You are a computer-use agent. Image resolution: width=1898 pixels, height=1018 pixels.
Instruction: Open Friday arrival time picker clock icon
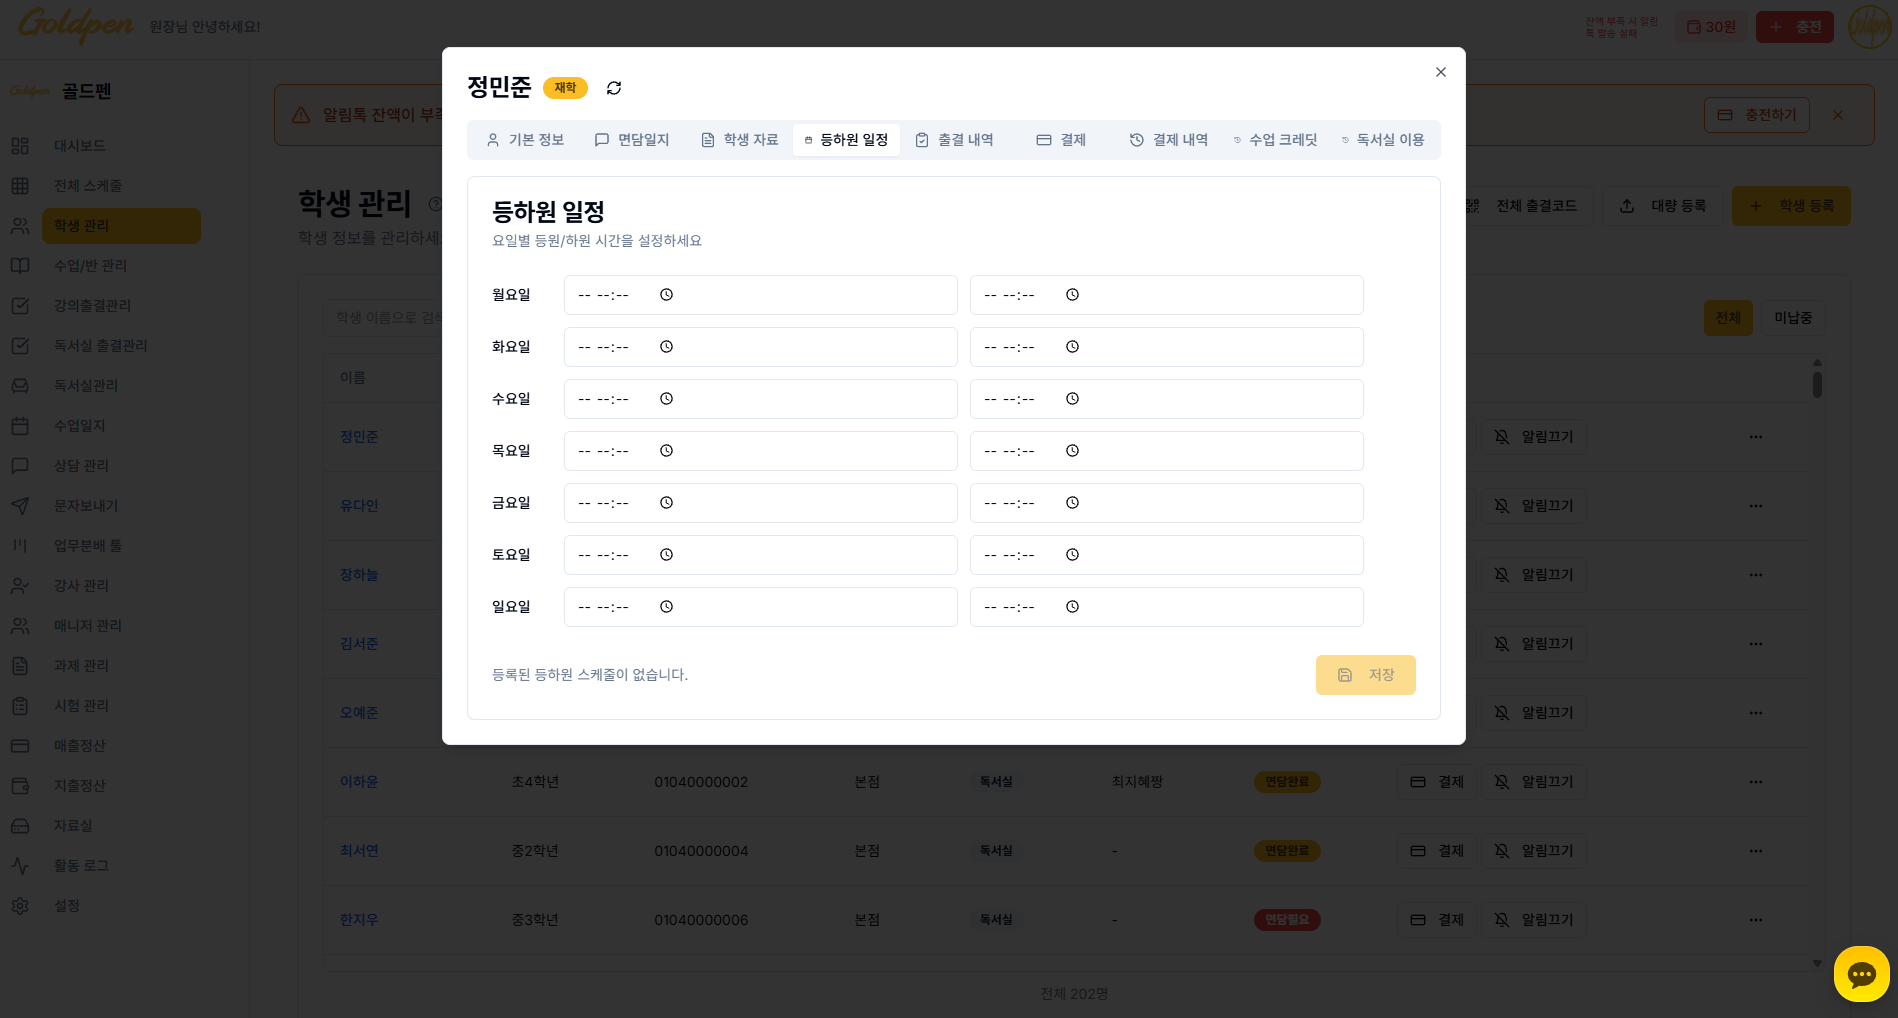pos(666,503)
